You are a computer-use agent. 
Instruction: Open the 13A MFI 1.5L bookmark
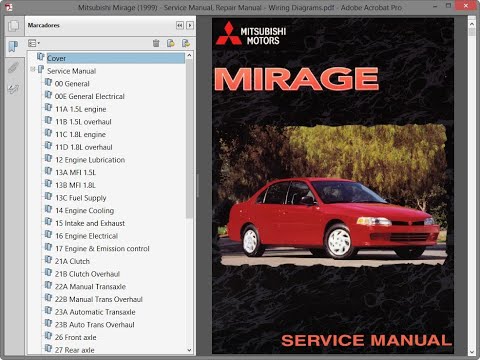(x=76, y=172)
